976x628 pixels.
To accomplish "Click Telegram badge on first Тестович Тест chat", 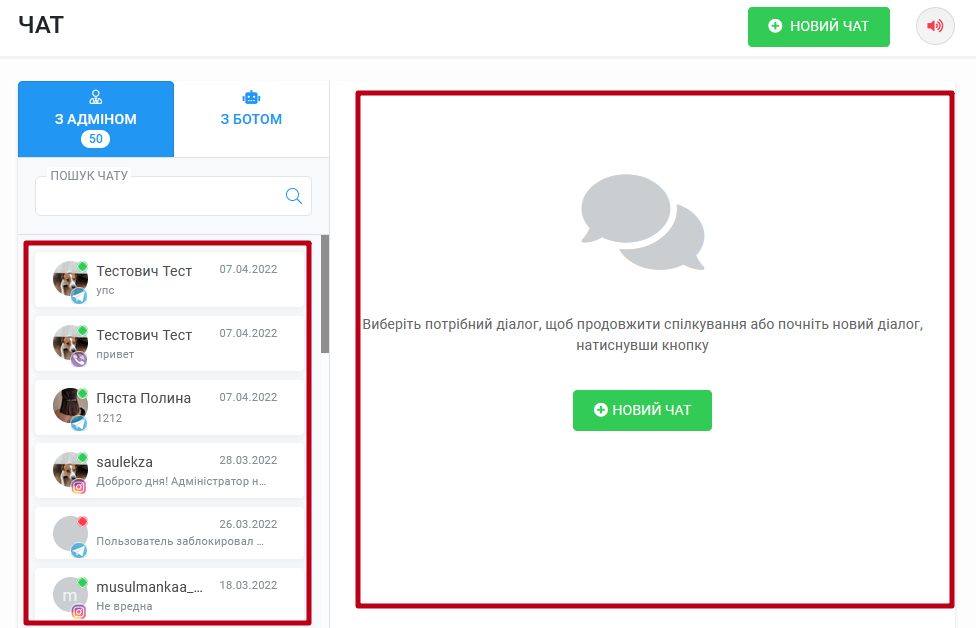I will 79,296.
